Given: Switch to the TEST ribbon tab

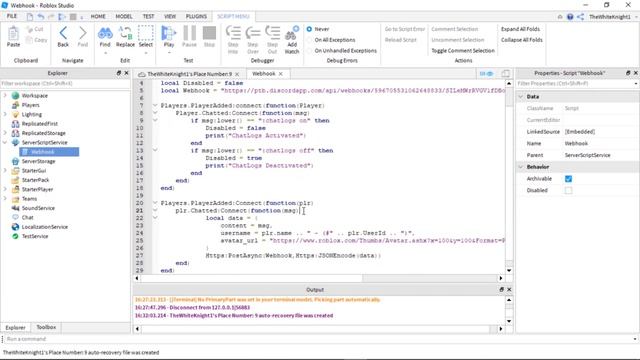Looking at the screenshot, I should coord(148,16).
